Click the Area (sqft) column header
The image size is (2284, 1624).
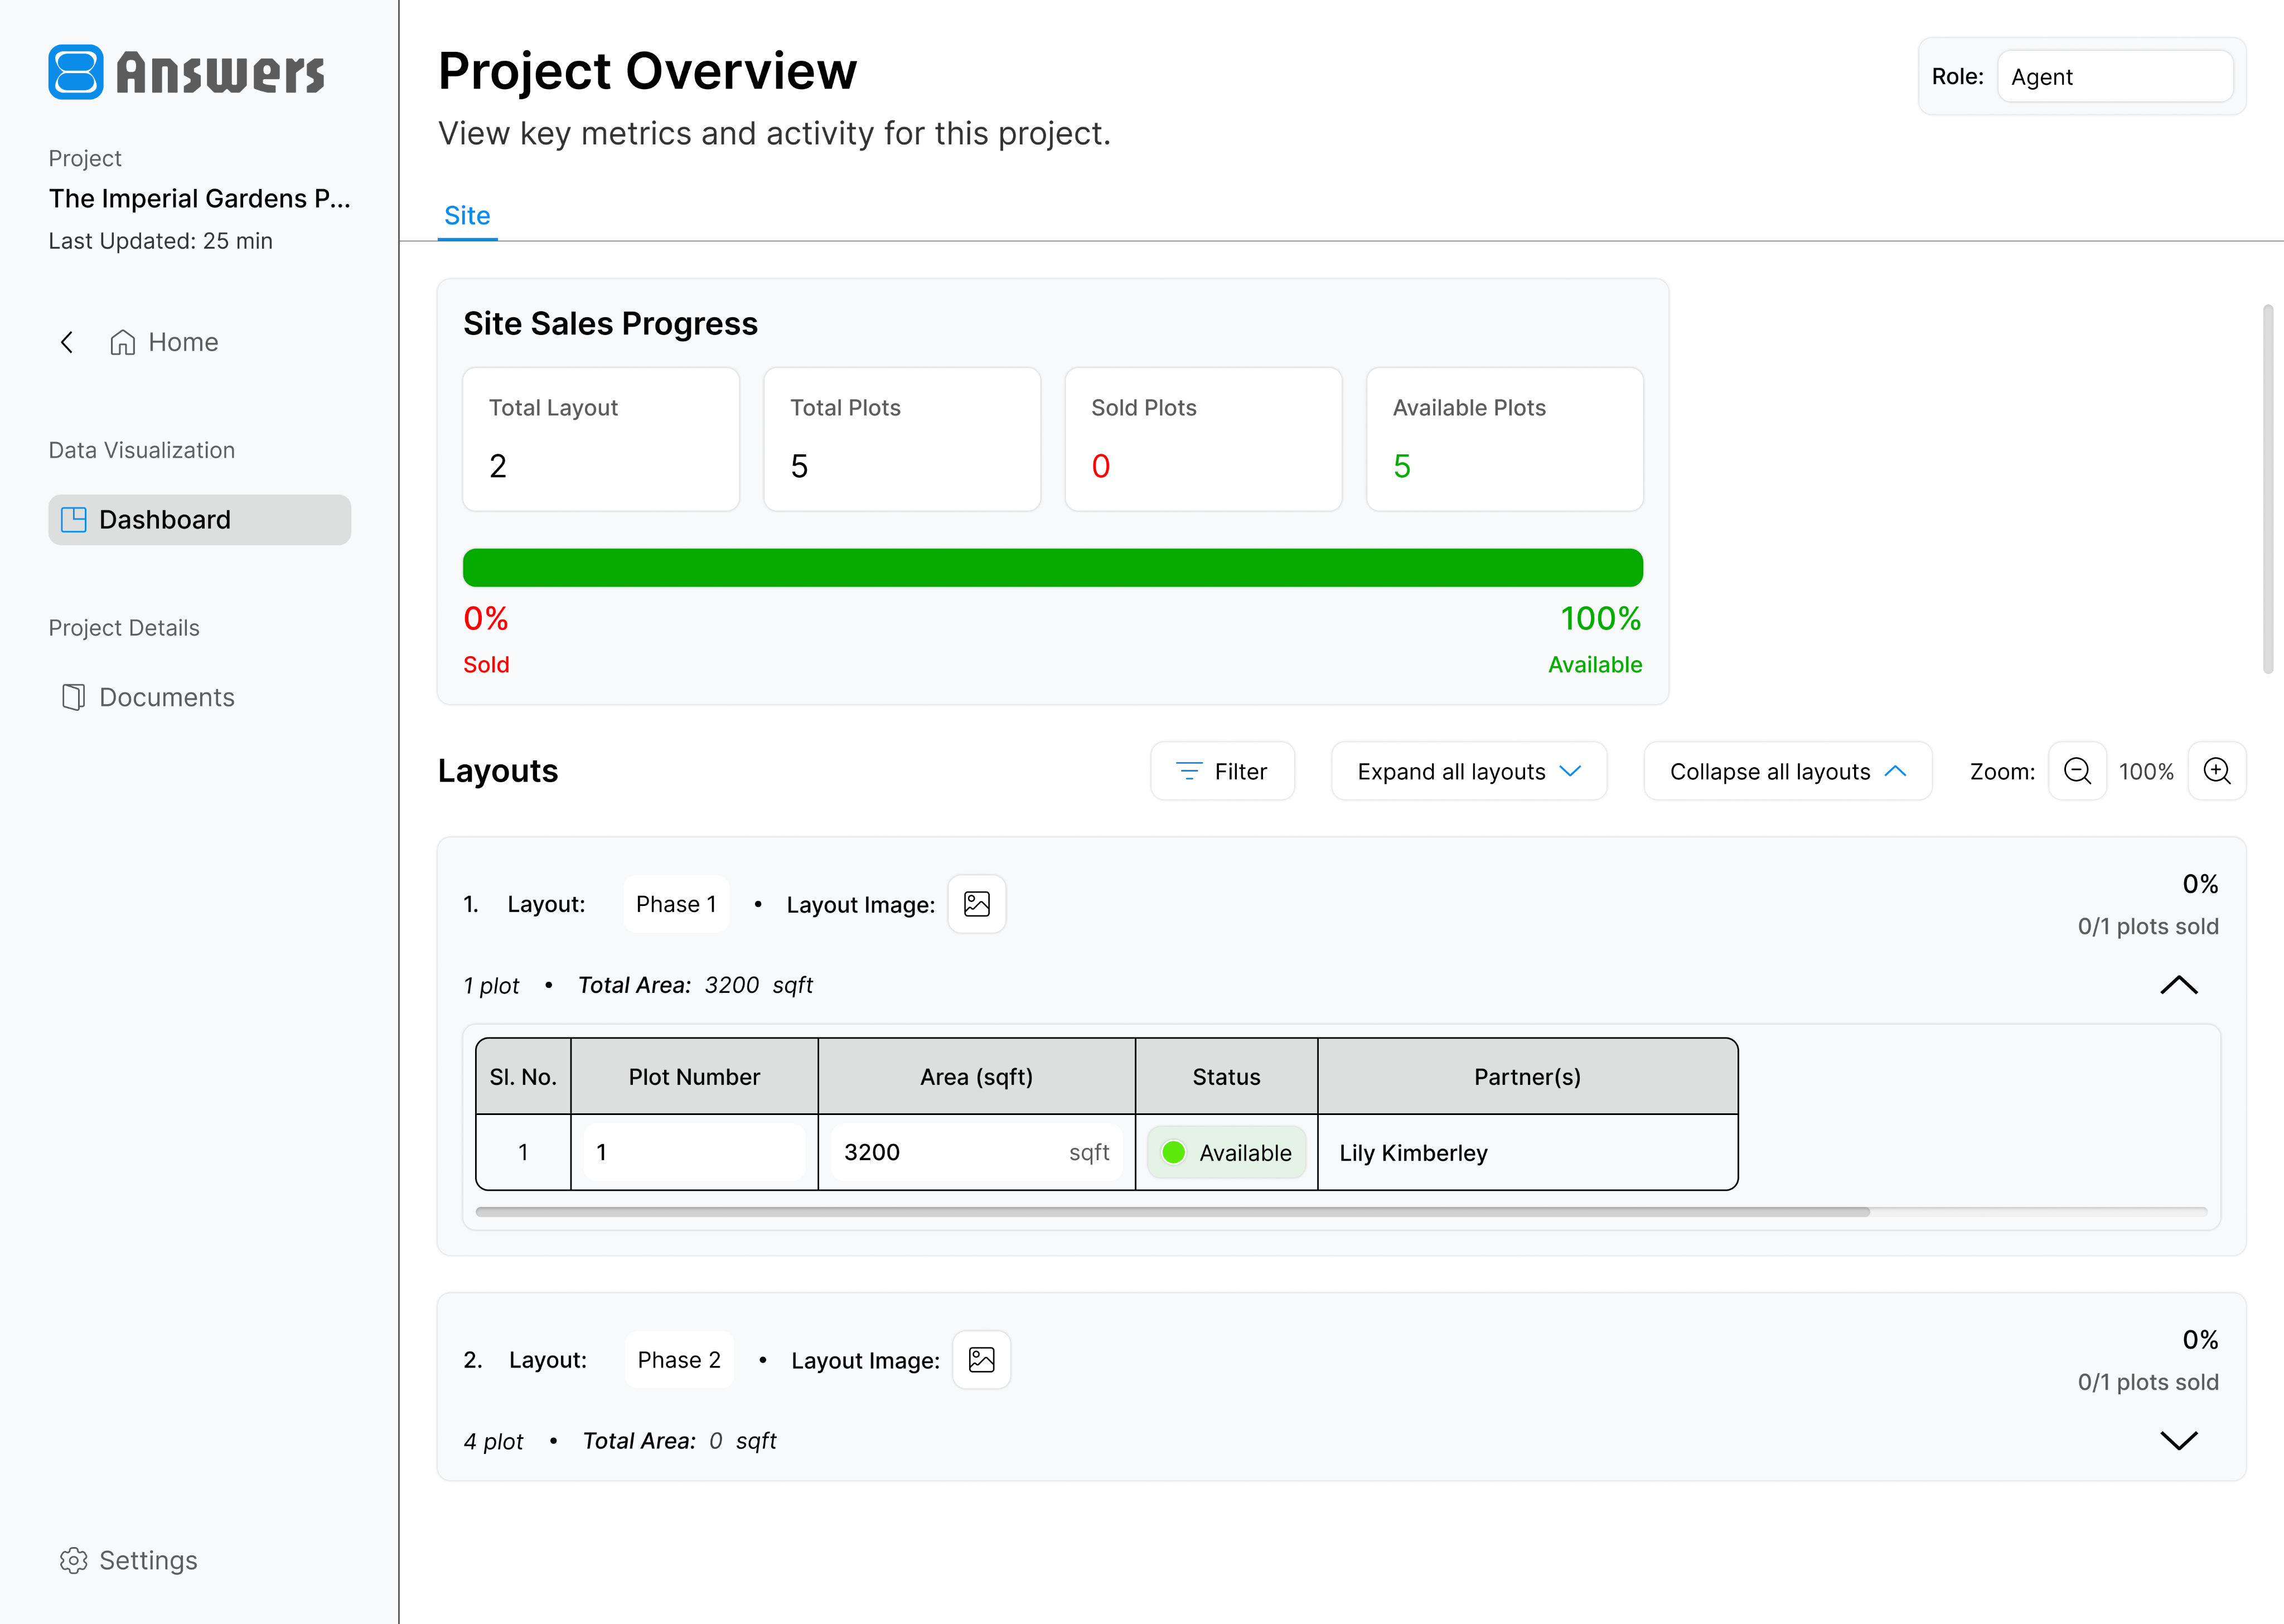[977, 1077]
